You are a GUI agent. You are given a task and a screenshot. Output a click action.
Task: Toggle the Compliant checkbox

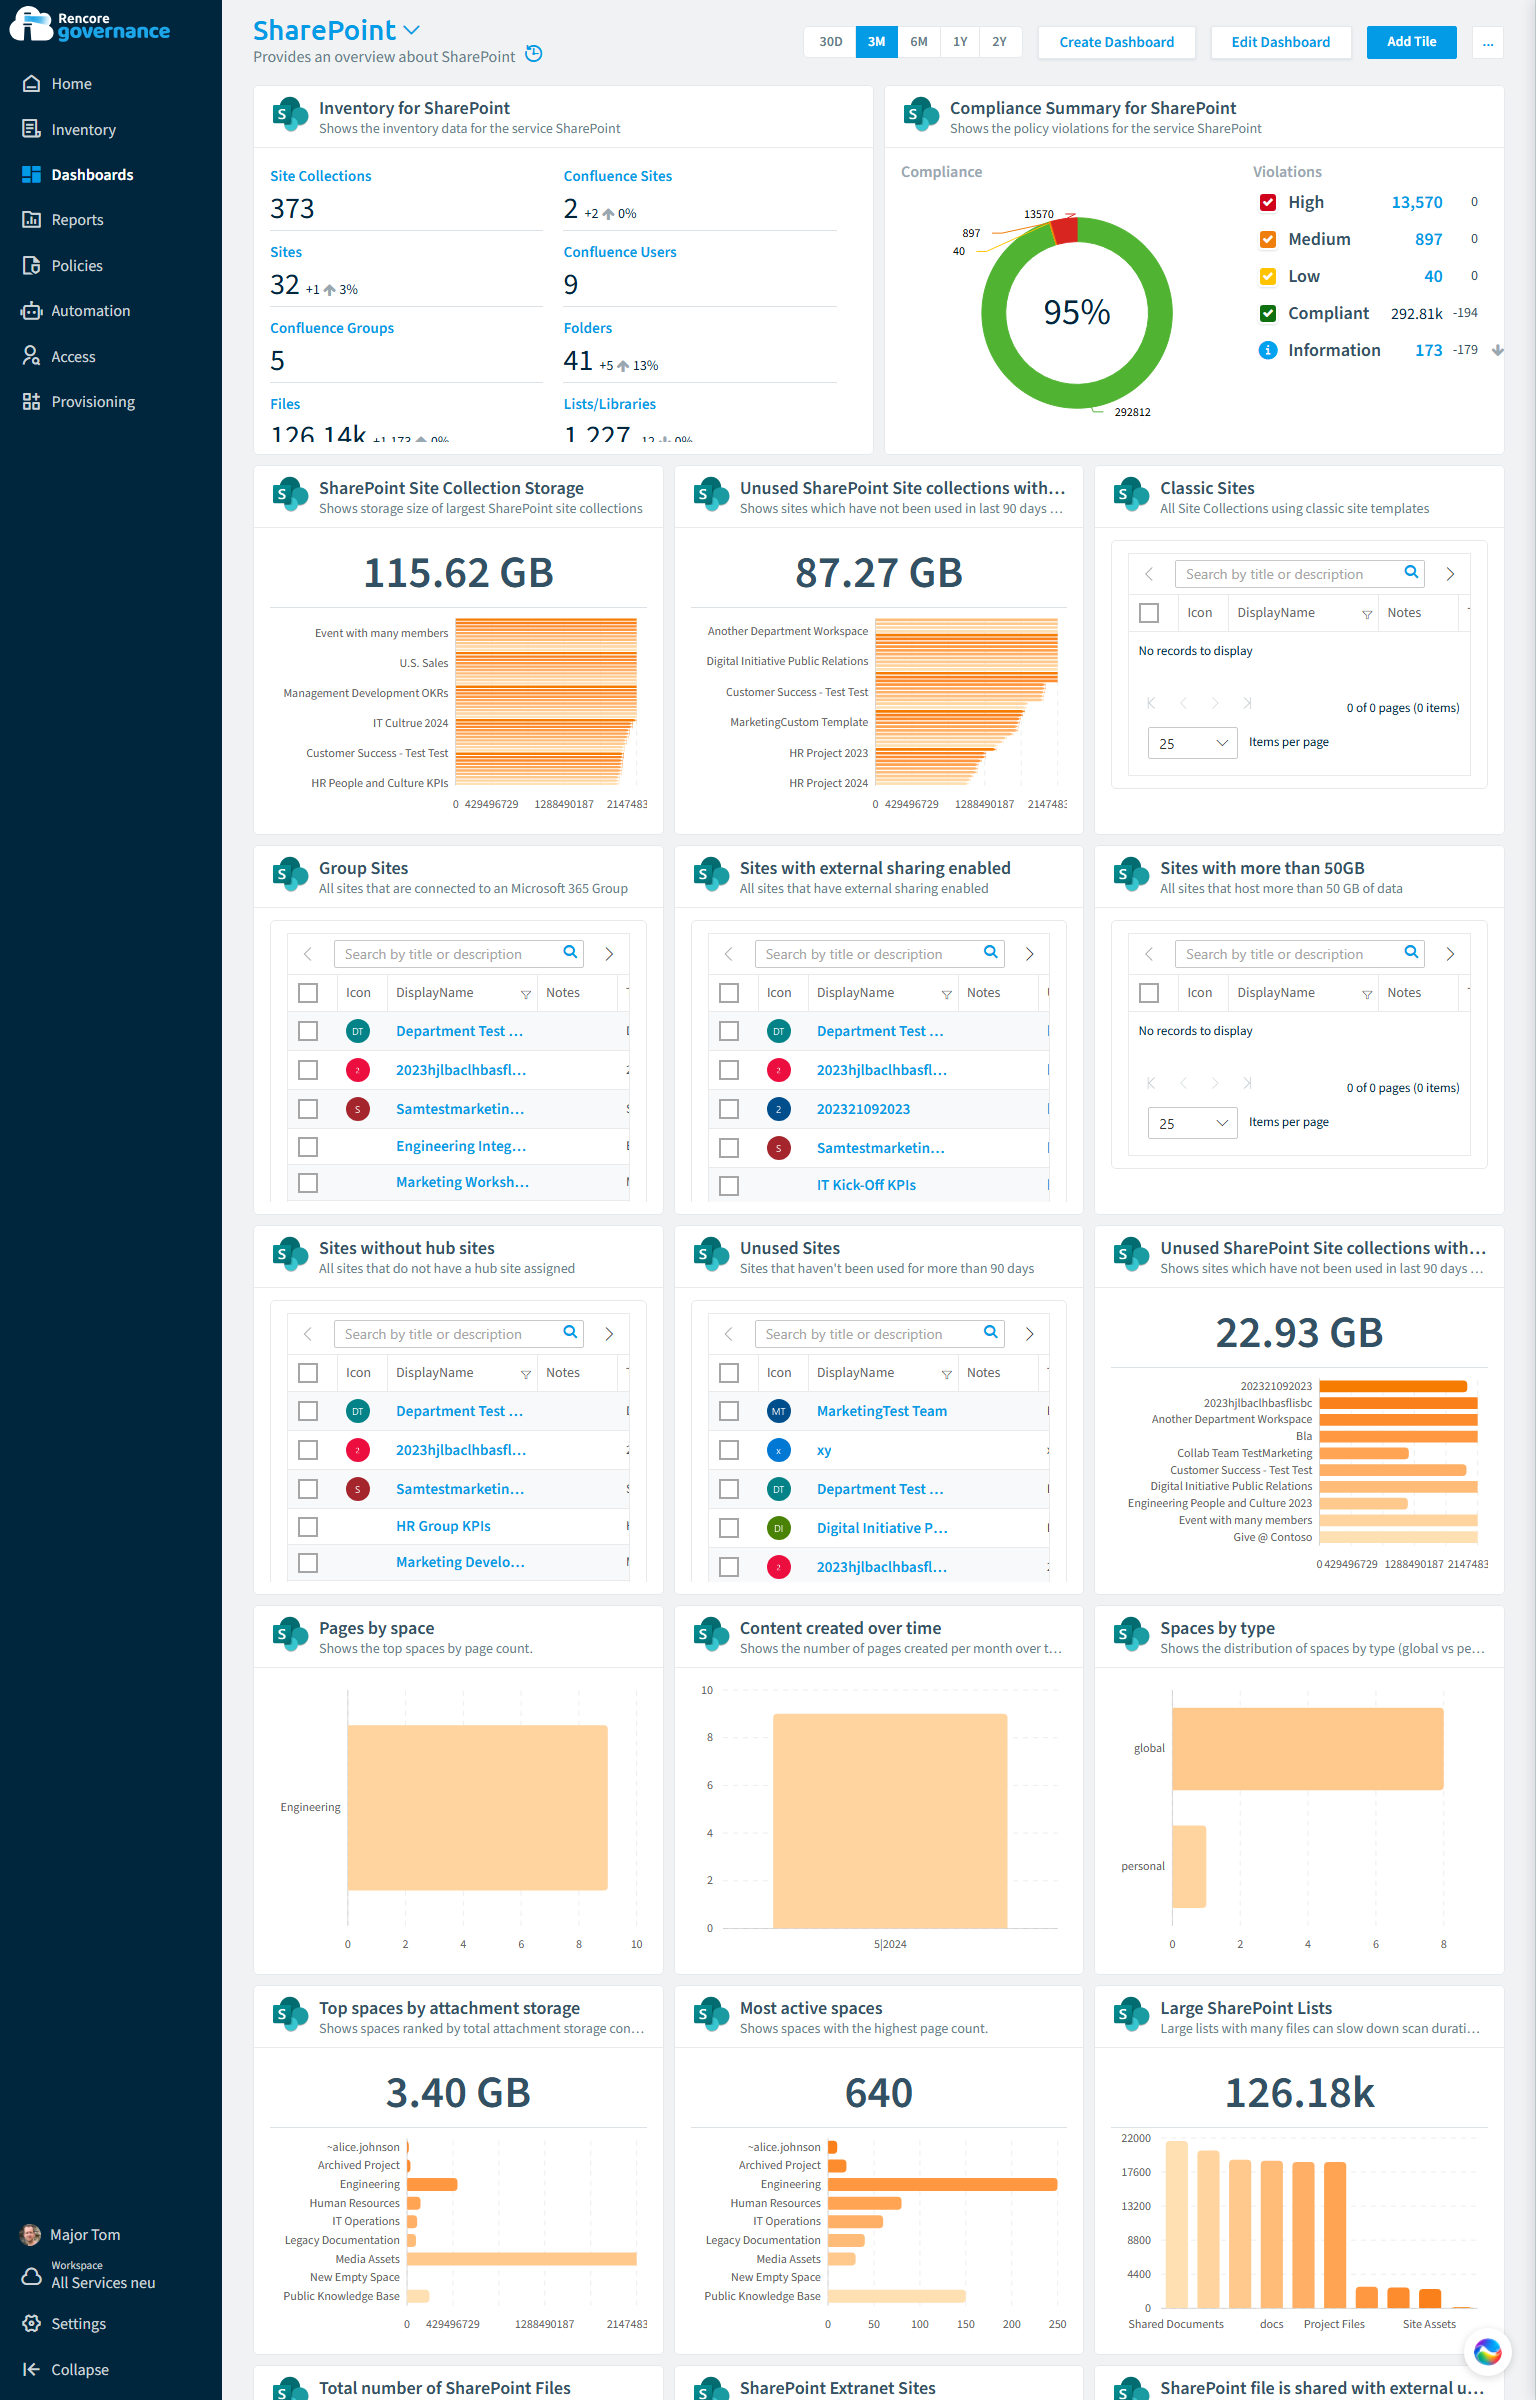click(1268, 313)
